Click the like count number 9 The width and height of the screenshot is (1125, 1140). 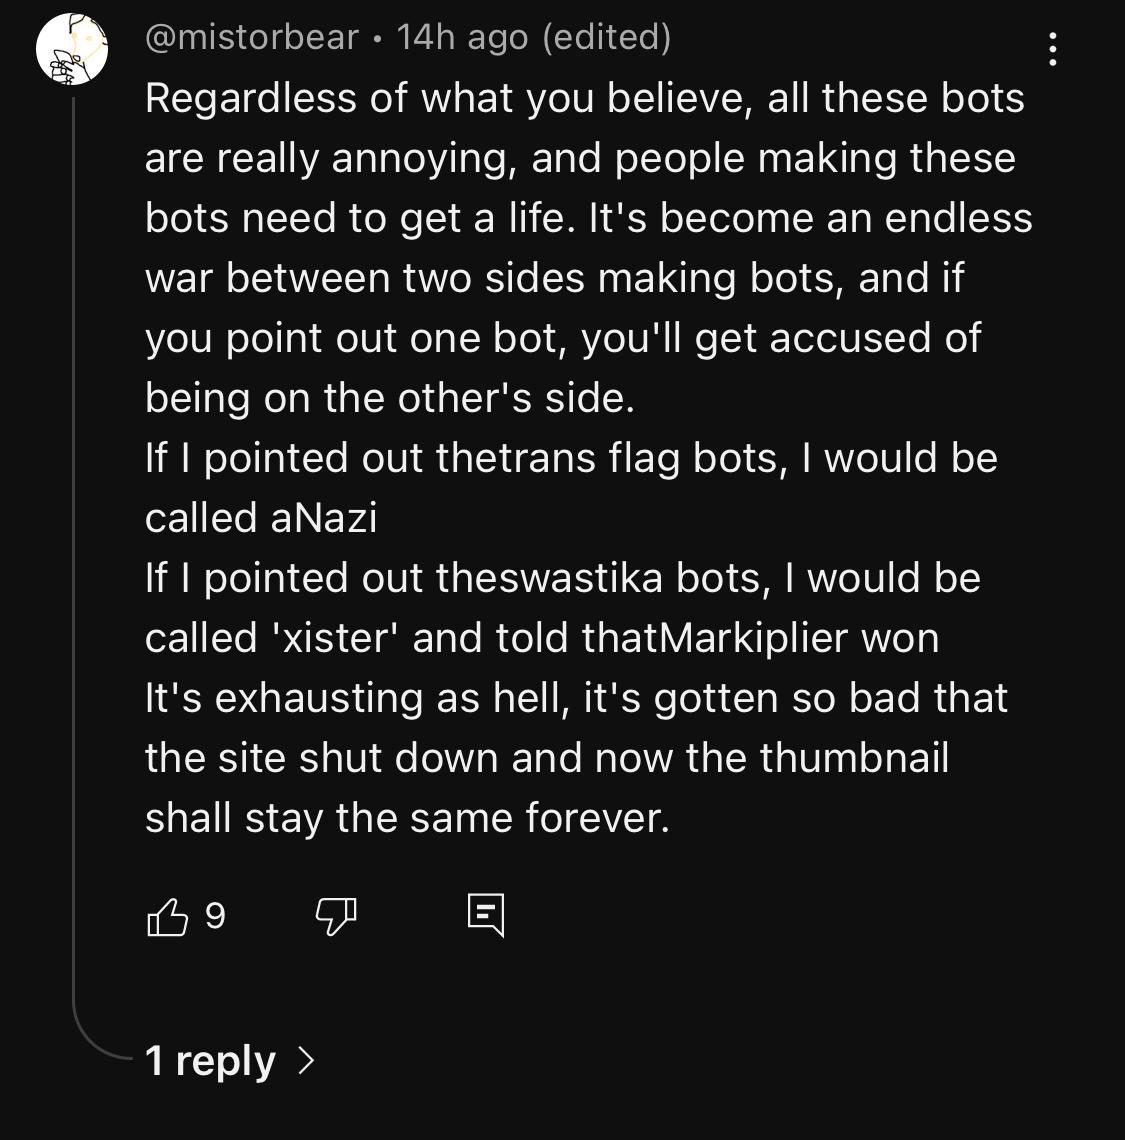coord(215,915)
